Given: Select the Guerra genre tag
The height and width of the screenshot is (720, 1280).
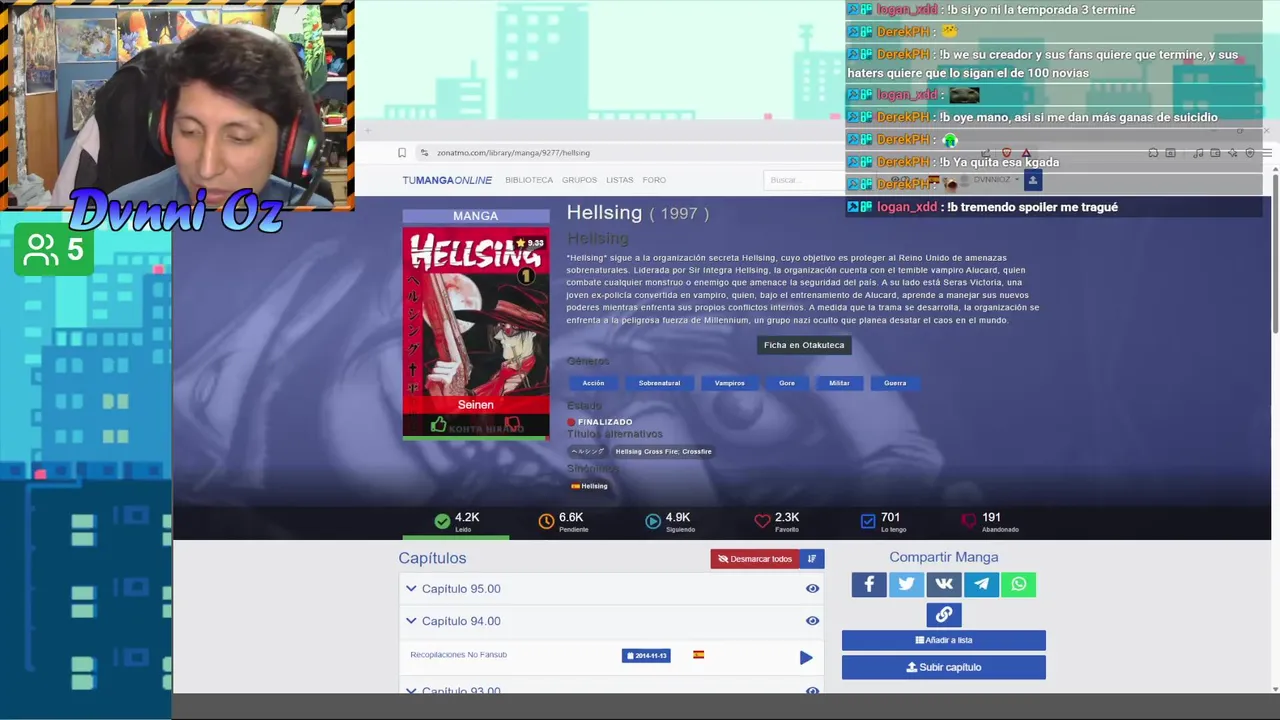Looking at the screenshot, I should pos(895,383).
